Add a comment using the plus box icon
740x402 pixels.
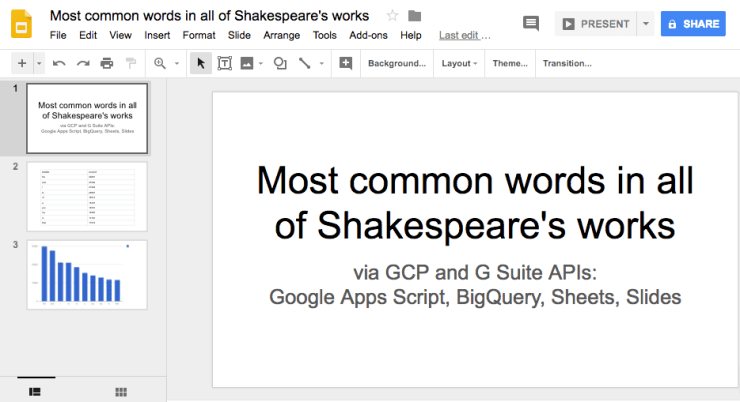point(346,63)
